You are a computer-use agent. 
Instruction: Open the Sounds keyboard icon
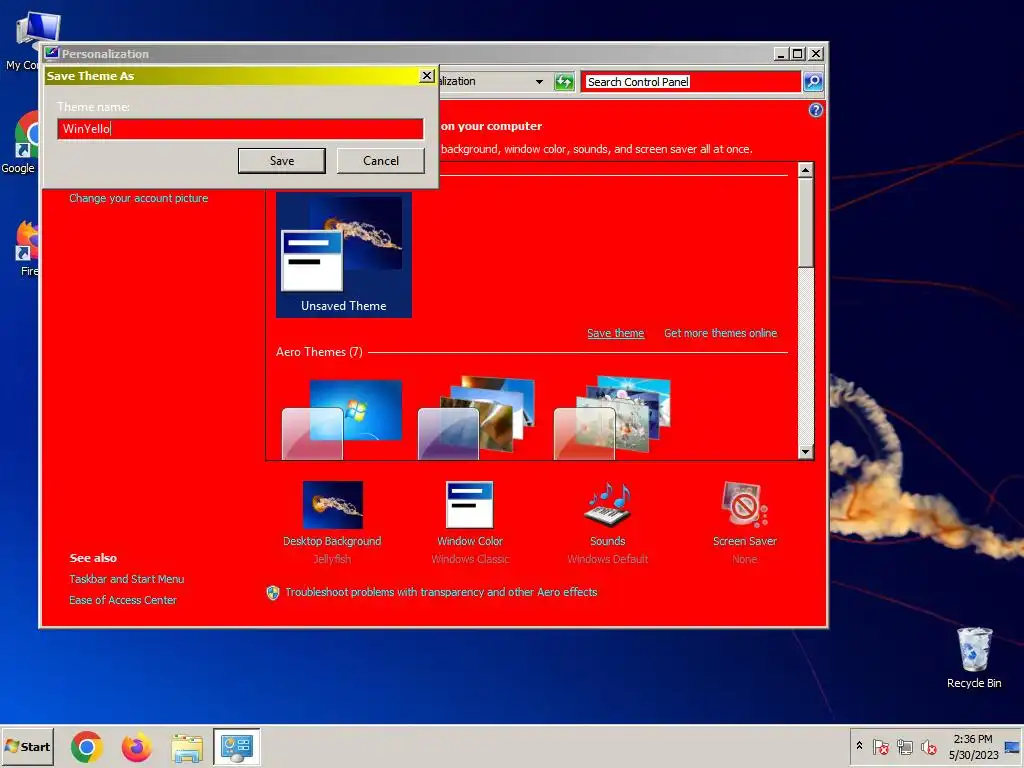(x=607, y=505)
